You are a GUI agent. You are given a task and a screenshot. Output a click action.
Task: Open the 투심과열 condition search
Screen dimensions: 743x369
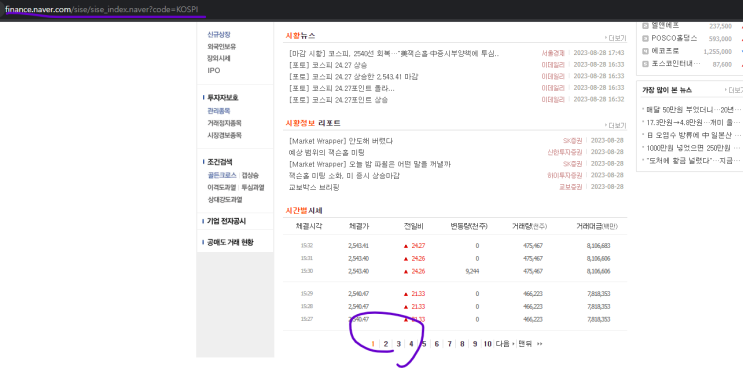click(x=253, y=187)
